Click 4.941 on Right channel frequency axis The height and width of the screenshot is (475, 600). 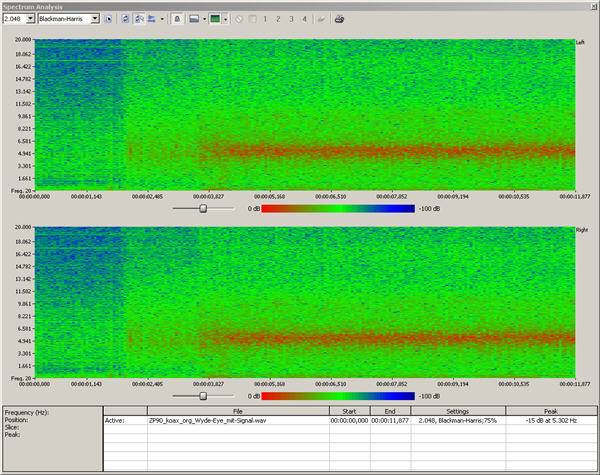coord(23,341)
